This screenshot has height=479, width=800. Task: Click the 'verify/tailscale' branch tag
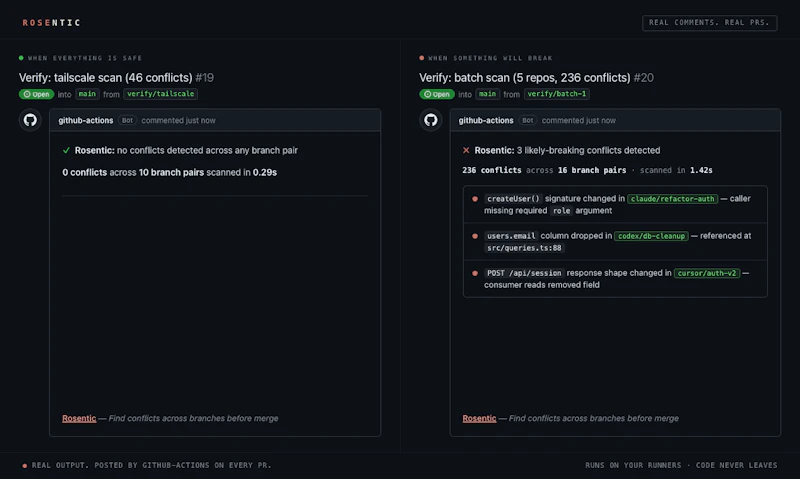tap(160, 94)
